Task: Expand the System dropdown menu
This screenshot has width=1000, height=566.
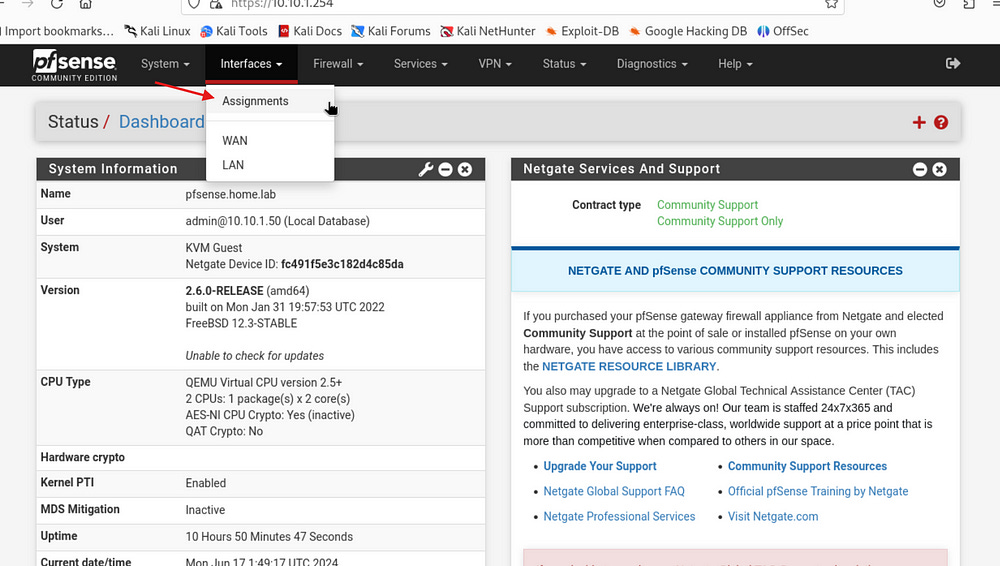Action: point(165,64)
